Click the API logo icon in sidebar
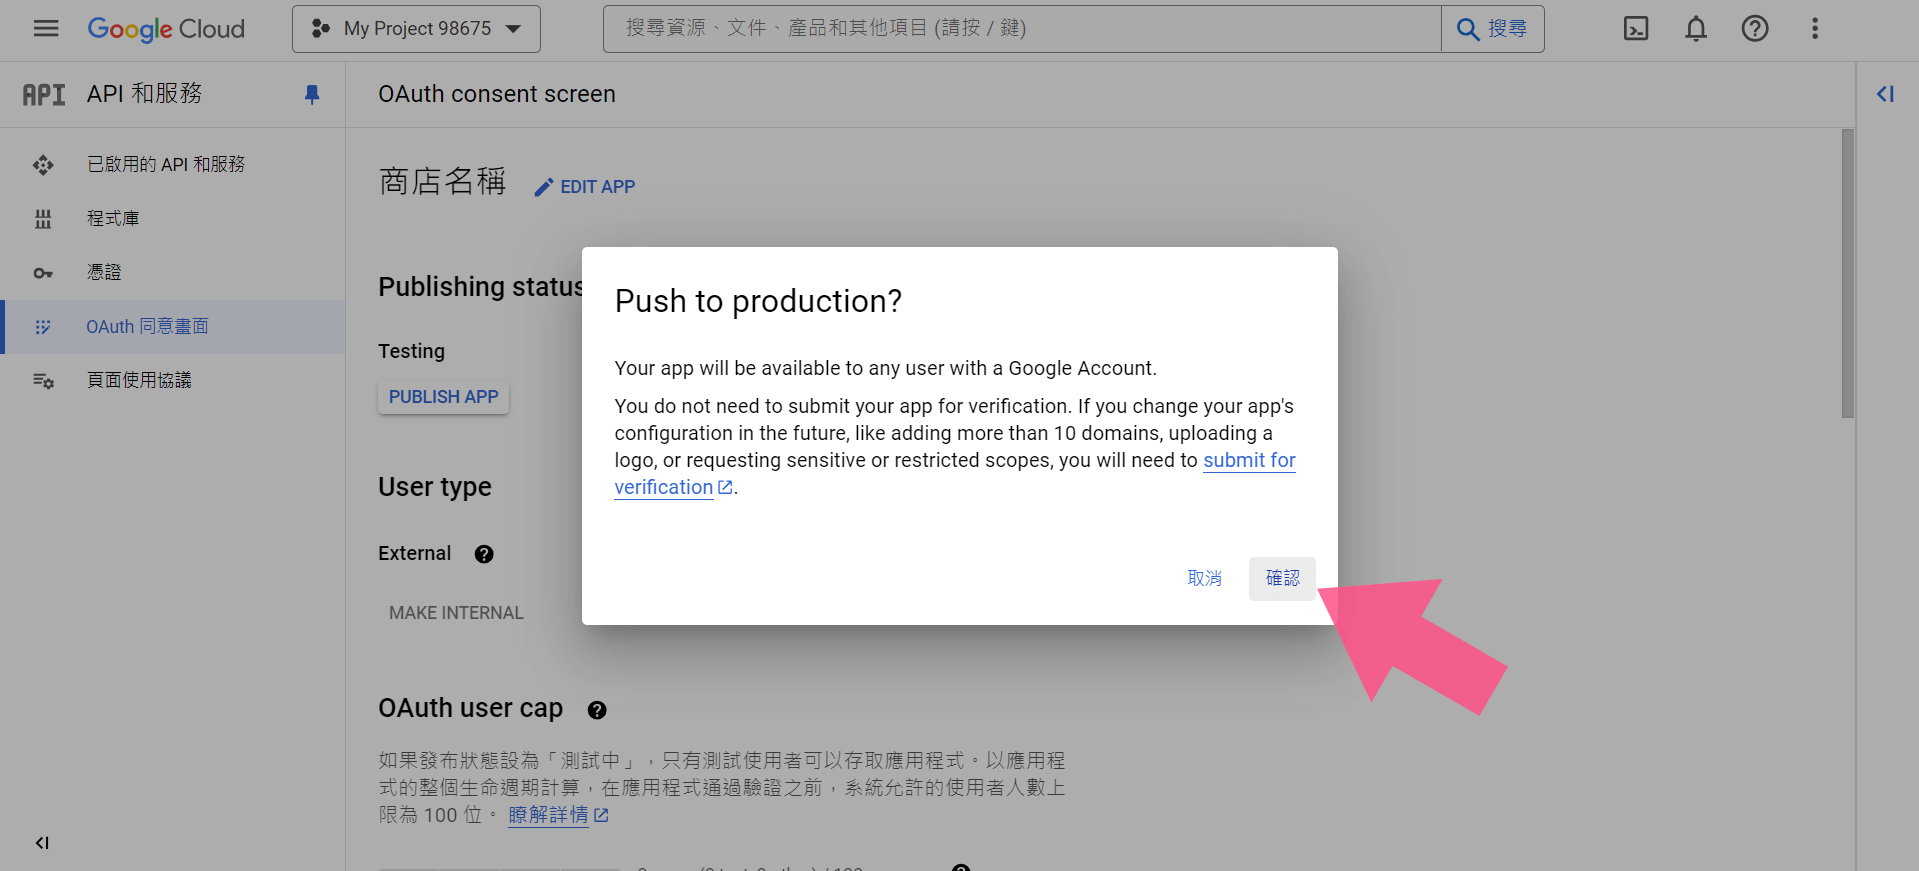The image size is (1919, 871). click(44, 94)
